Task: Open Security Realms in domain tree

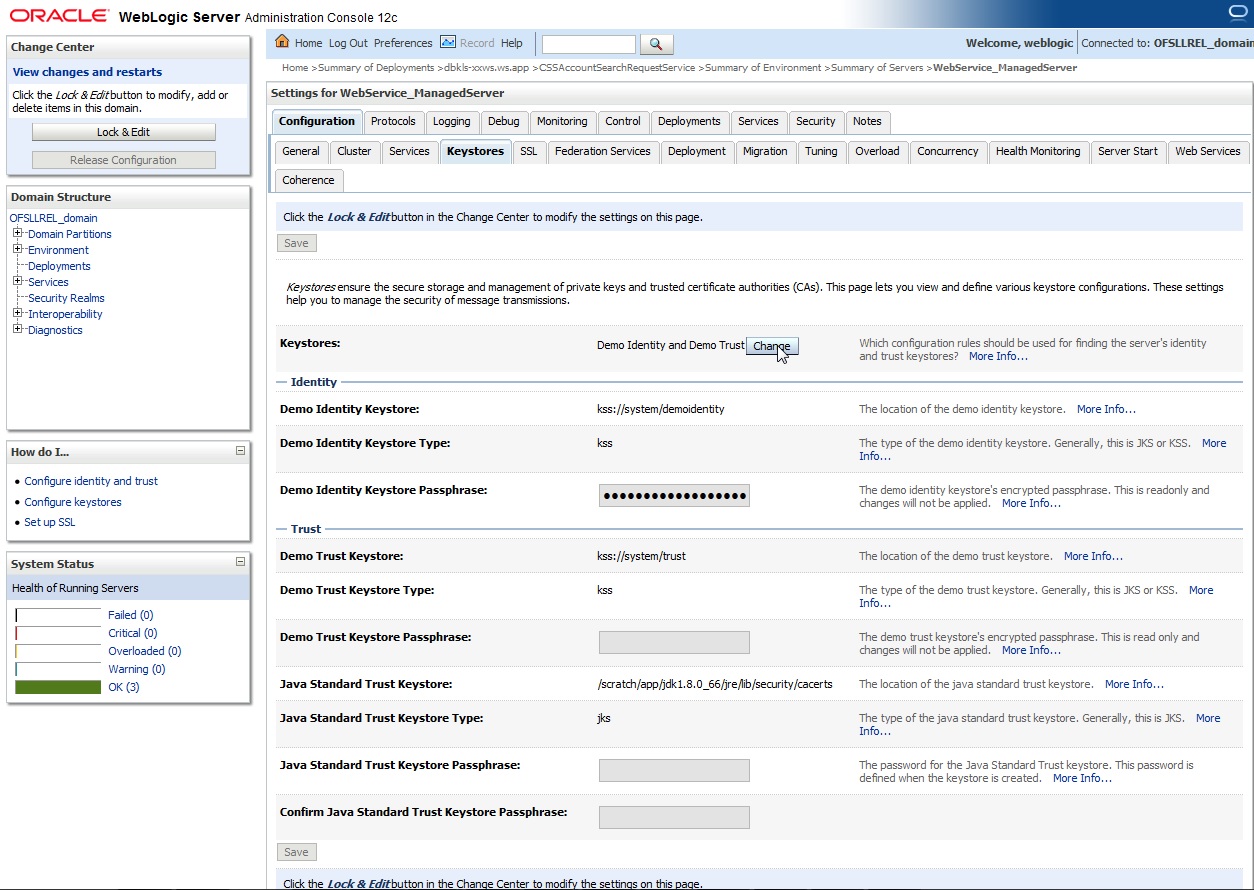Action: click(66, 298)
